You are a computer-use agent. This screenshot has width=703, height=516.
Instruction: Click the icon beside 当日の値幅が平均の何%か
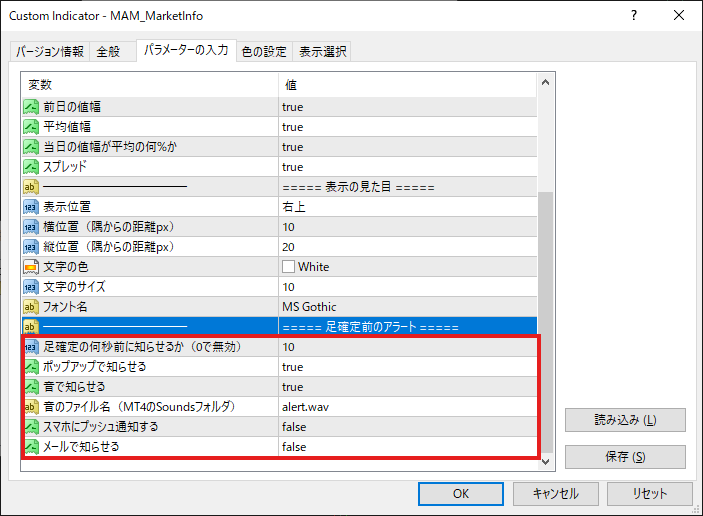31,147
